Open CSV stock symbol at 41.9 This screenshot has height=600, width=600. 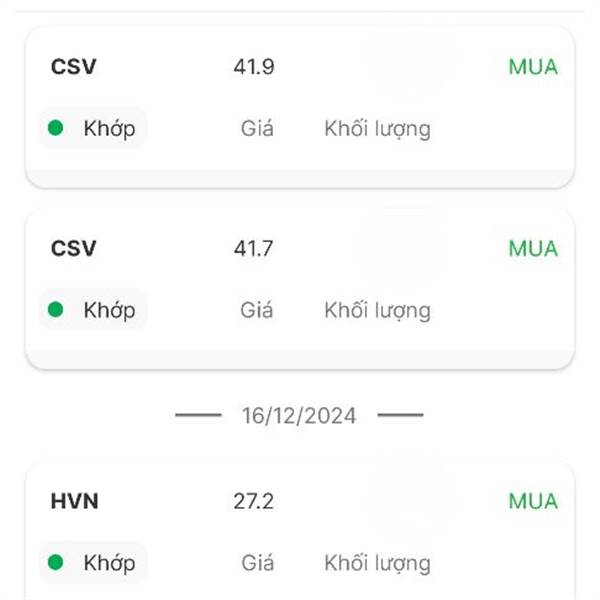(x=73, y=67)
